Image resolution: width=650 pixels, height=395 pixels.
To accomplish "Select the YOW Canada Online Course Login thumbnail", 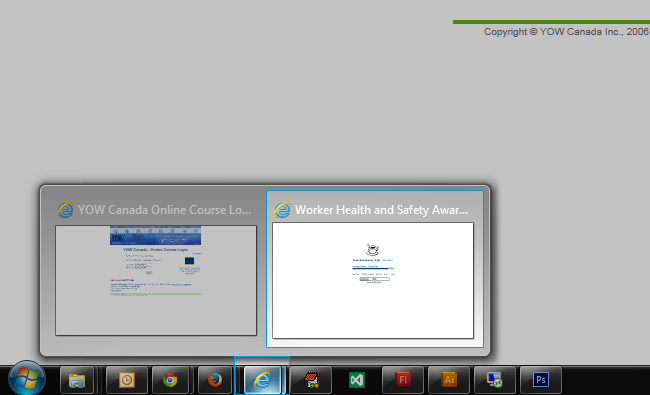I will coord(156,281).
